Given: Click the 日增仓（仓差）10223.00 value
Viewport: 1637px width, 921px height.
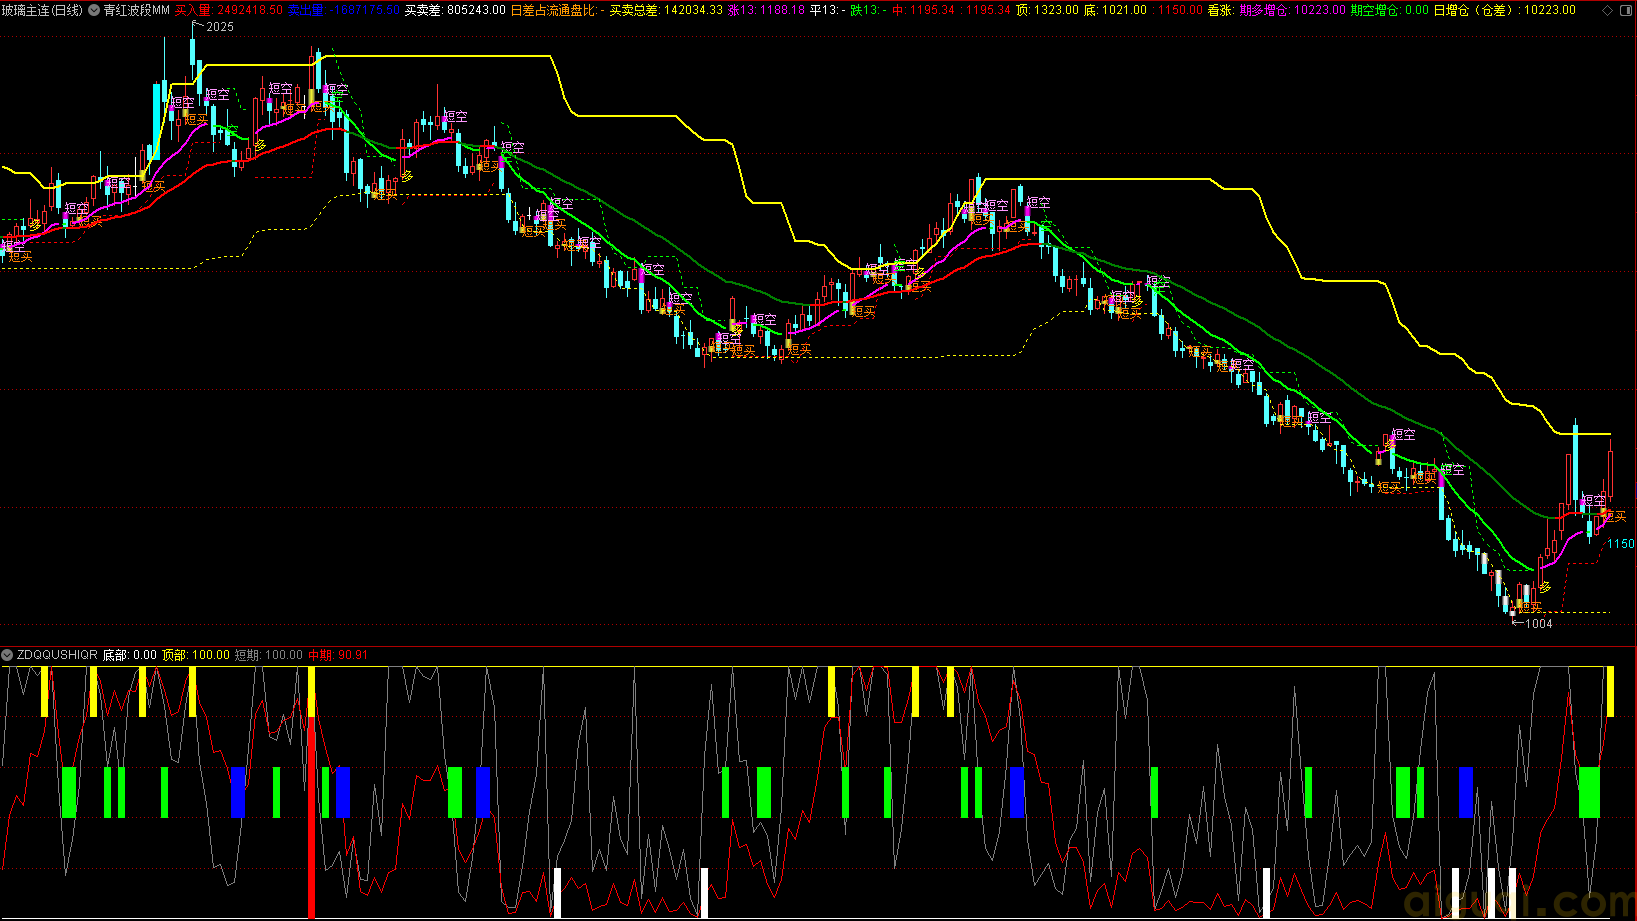Looking at the screenshot, I should coord(1504,10).
